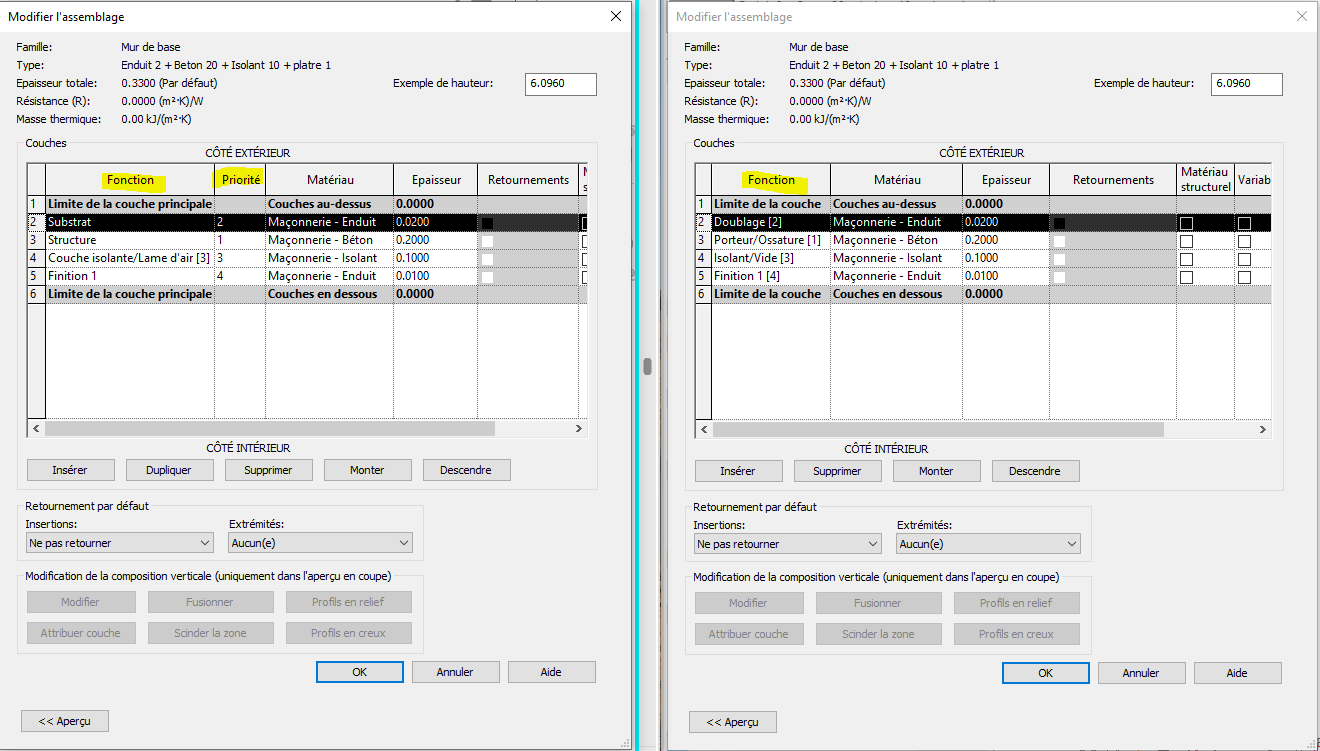Check Matériau structurel for the Doublage [2] row
The image size is (1320, 751).
pos(1186,223)
